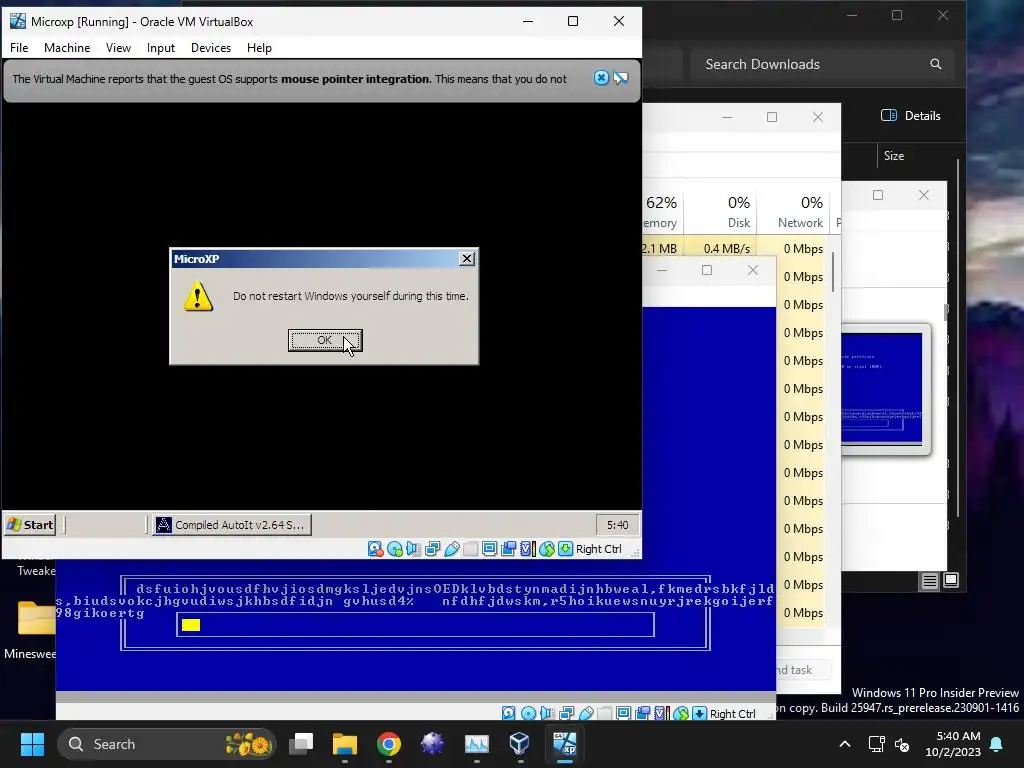The height and width of the screenshot is (768, 1024).
Task: Sort by the Size column header
Action: coord(894,155)
